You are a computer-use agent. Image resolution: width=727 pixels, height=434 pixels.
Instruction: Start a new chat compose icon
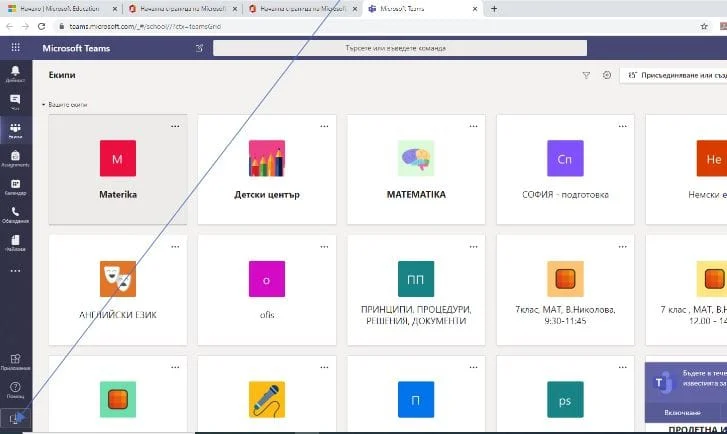pyautogui.click(x=199, y=48)
